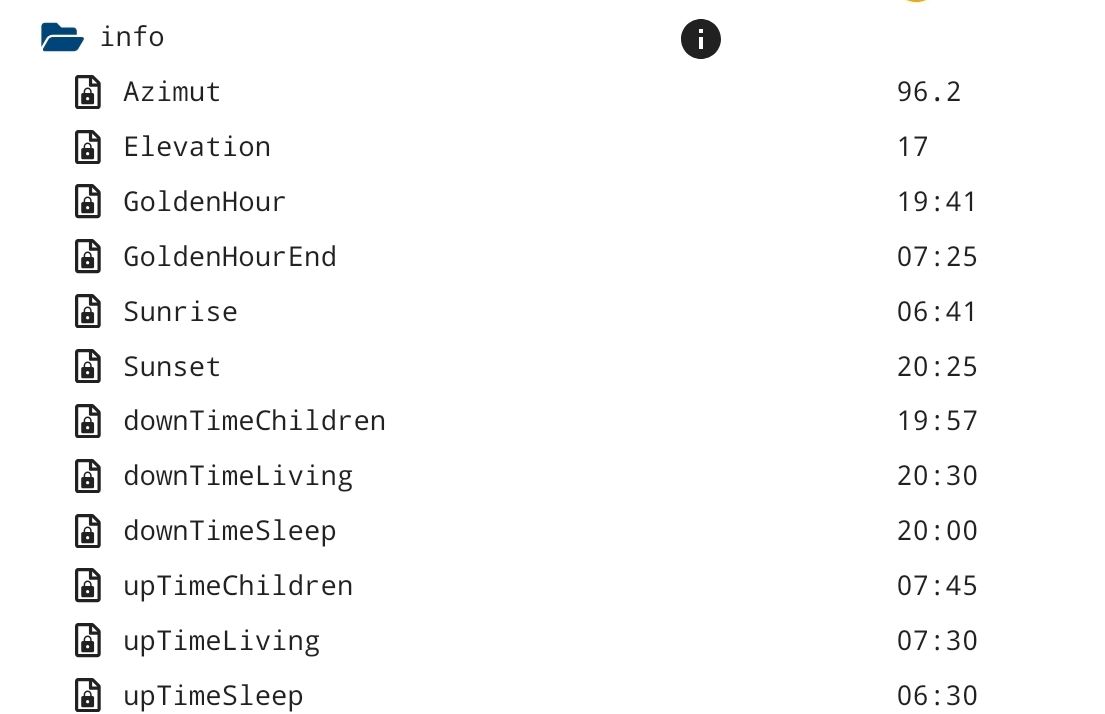Collapse the info folder icon

pos(62,38)
